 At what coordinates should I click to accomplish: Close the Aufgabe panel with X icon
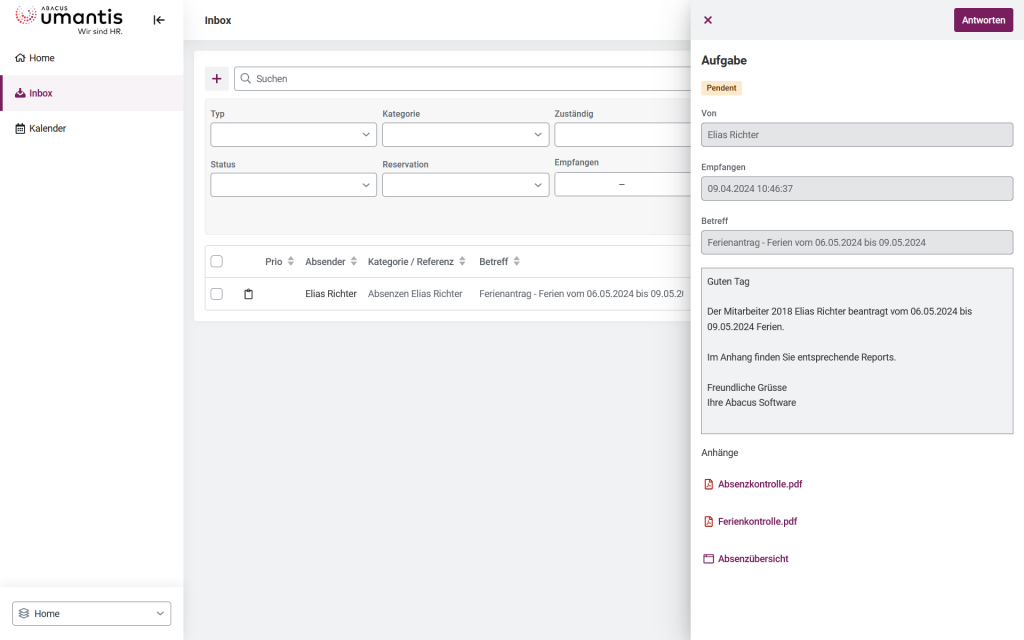pyautogui.click(x=708, y=20)
